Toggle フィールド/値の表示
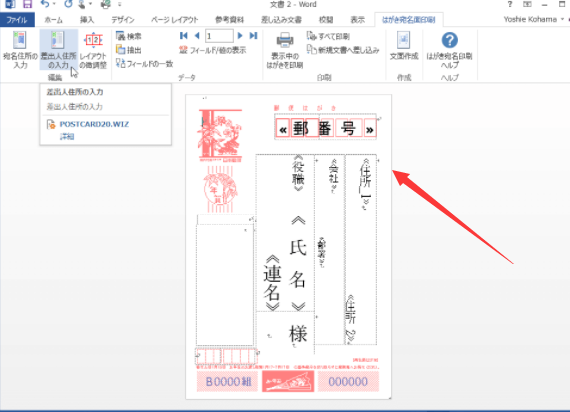Image resolution: width=570 pixels, height=412 pixels. coord(213,50)
